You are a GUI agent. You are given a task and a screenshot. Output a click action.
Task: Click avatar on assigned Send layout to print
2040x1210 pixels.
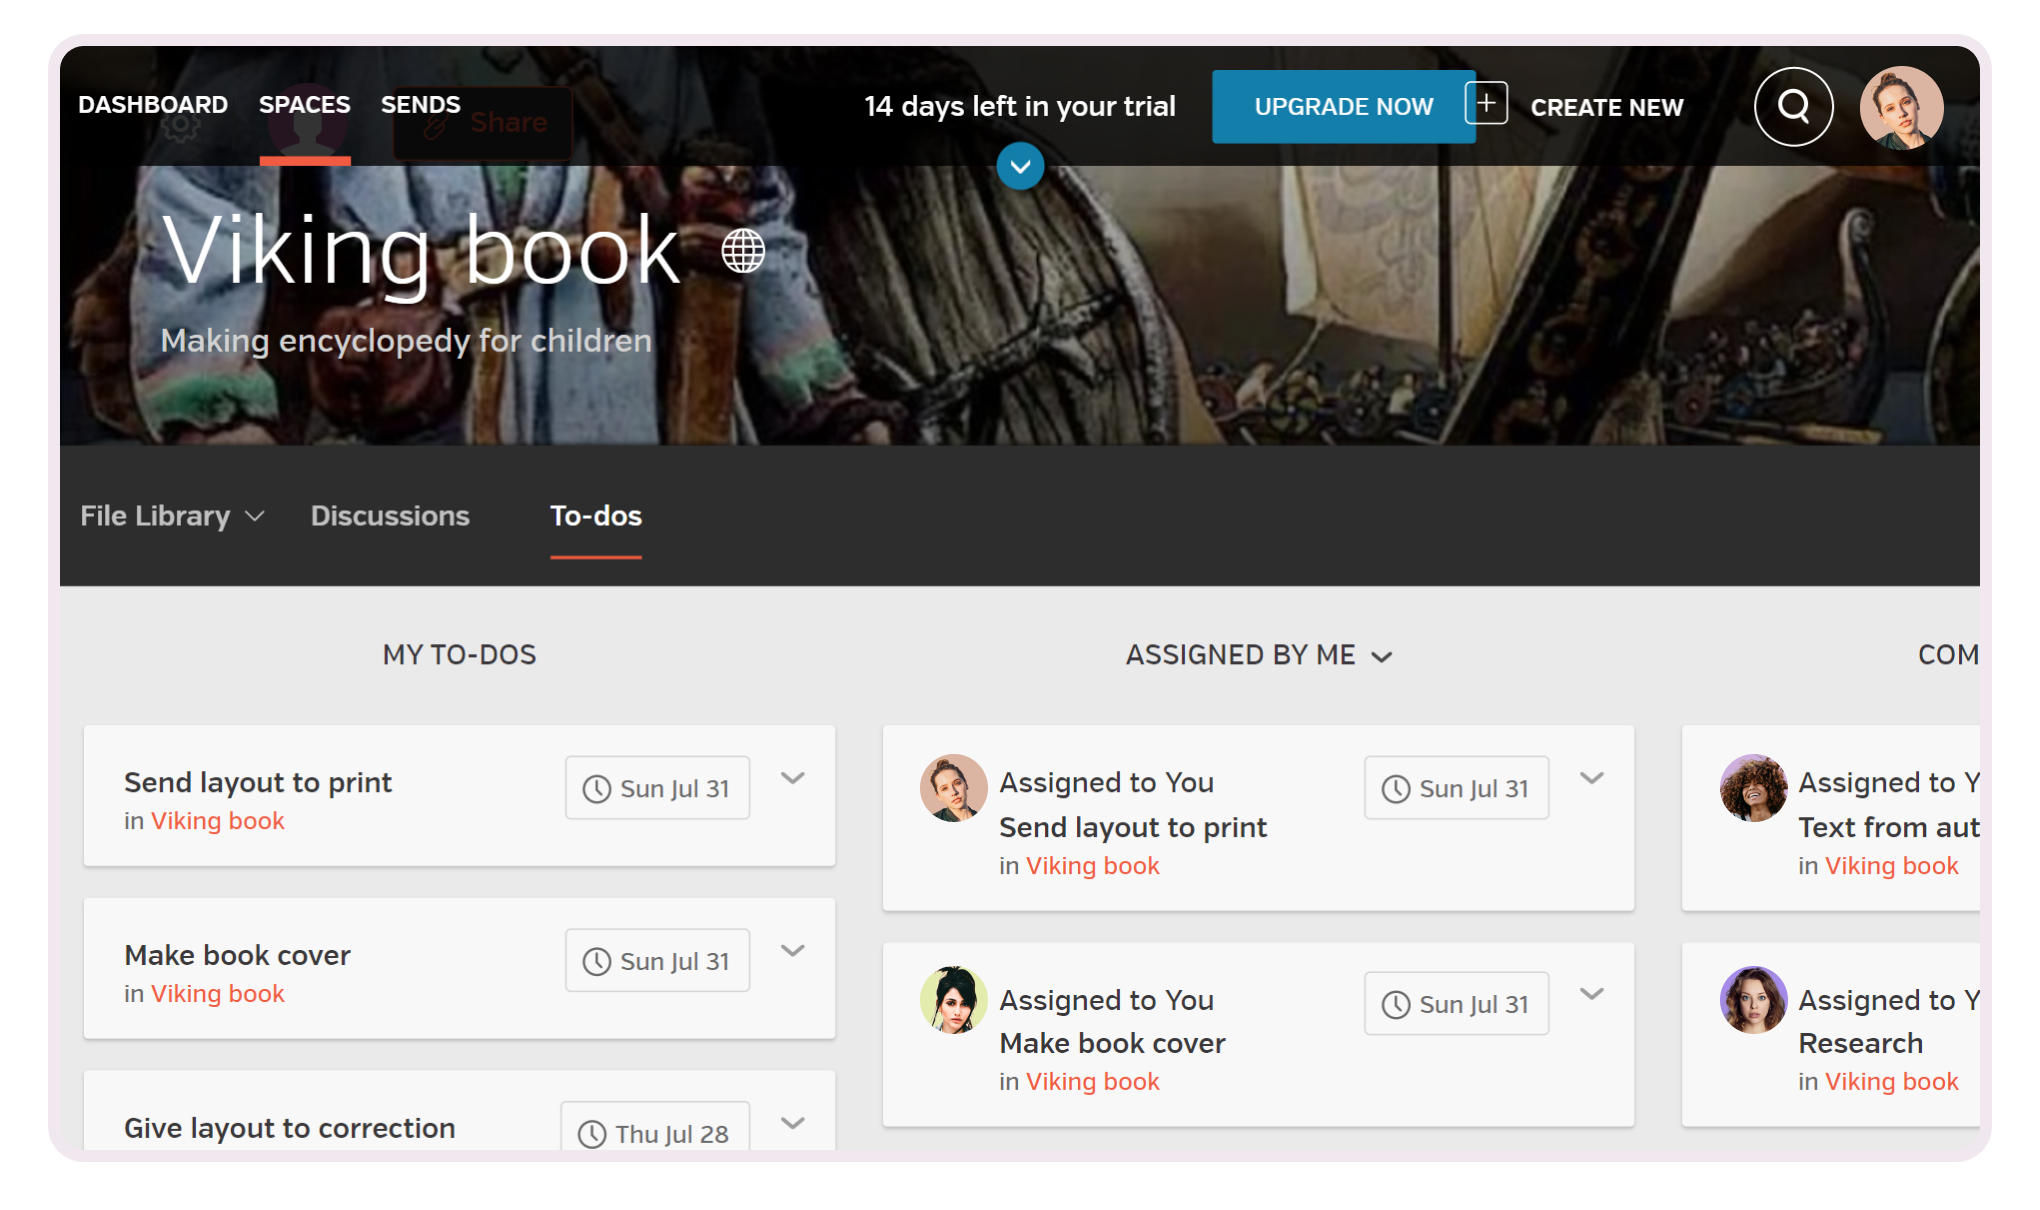[x=953, y=788]
